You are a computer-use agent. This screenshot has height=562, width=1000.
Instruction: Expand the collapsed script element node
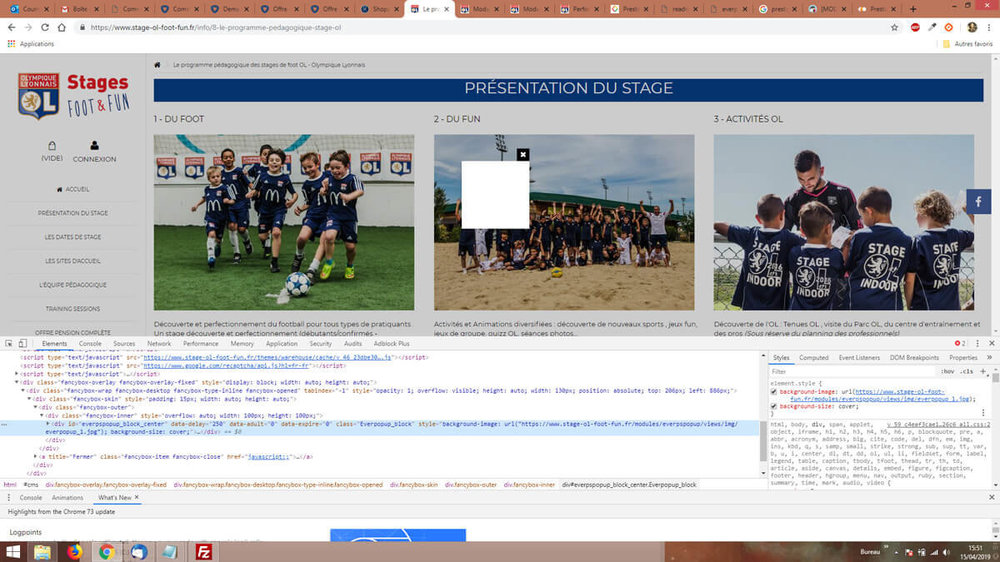[17, 374]
